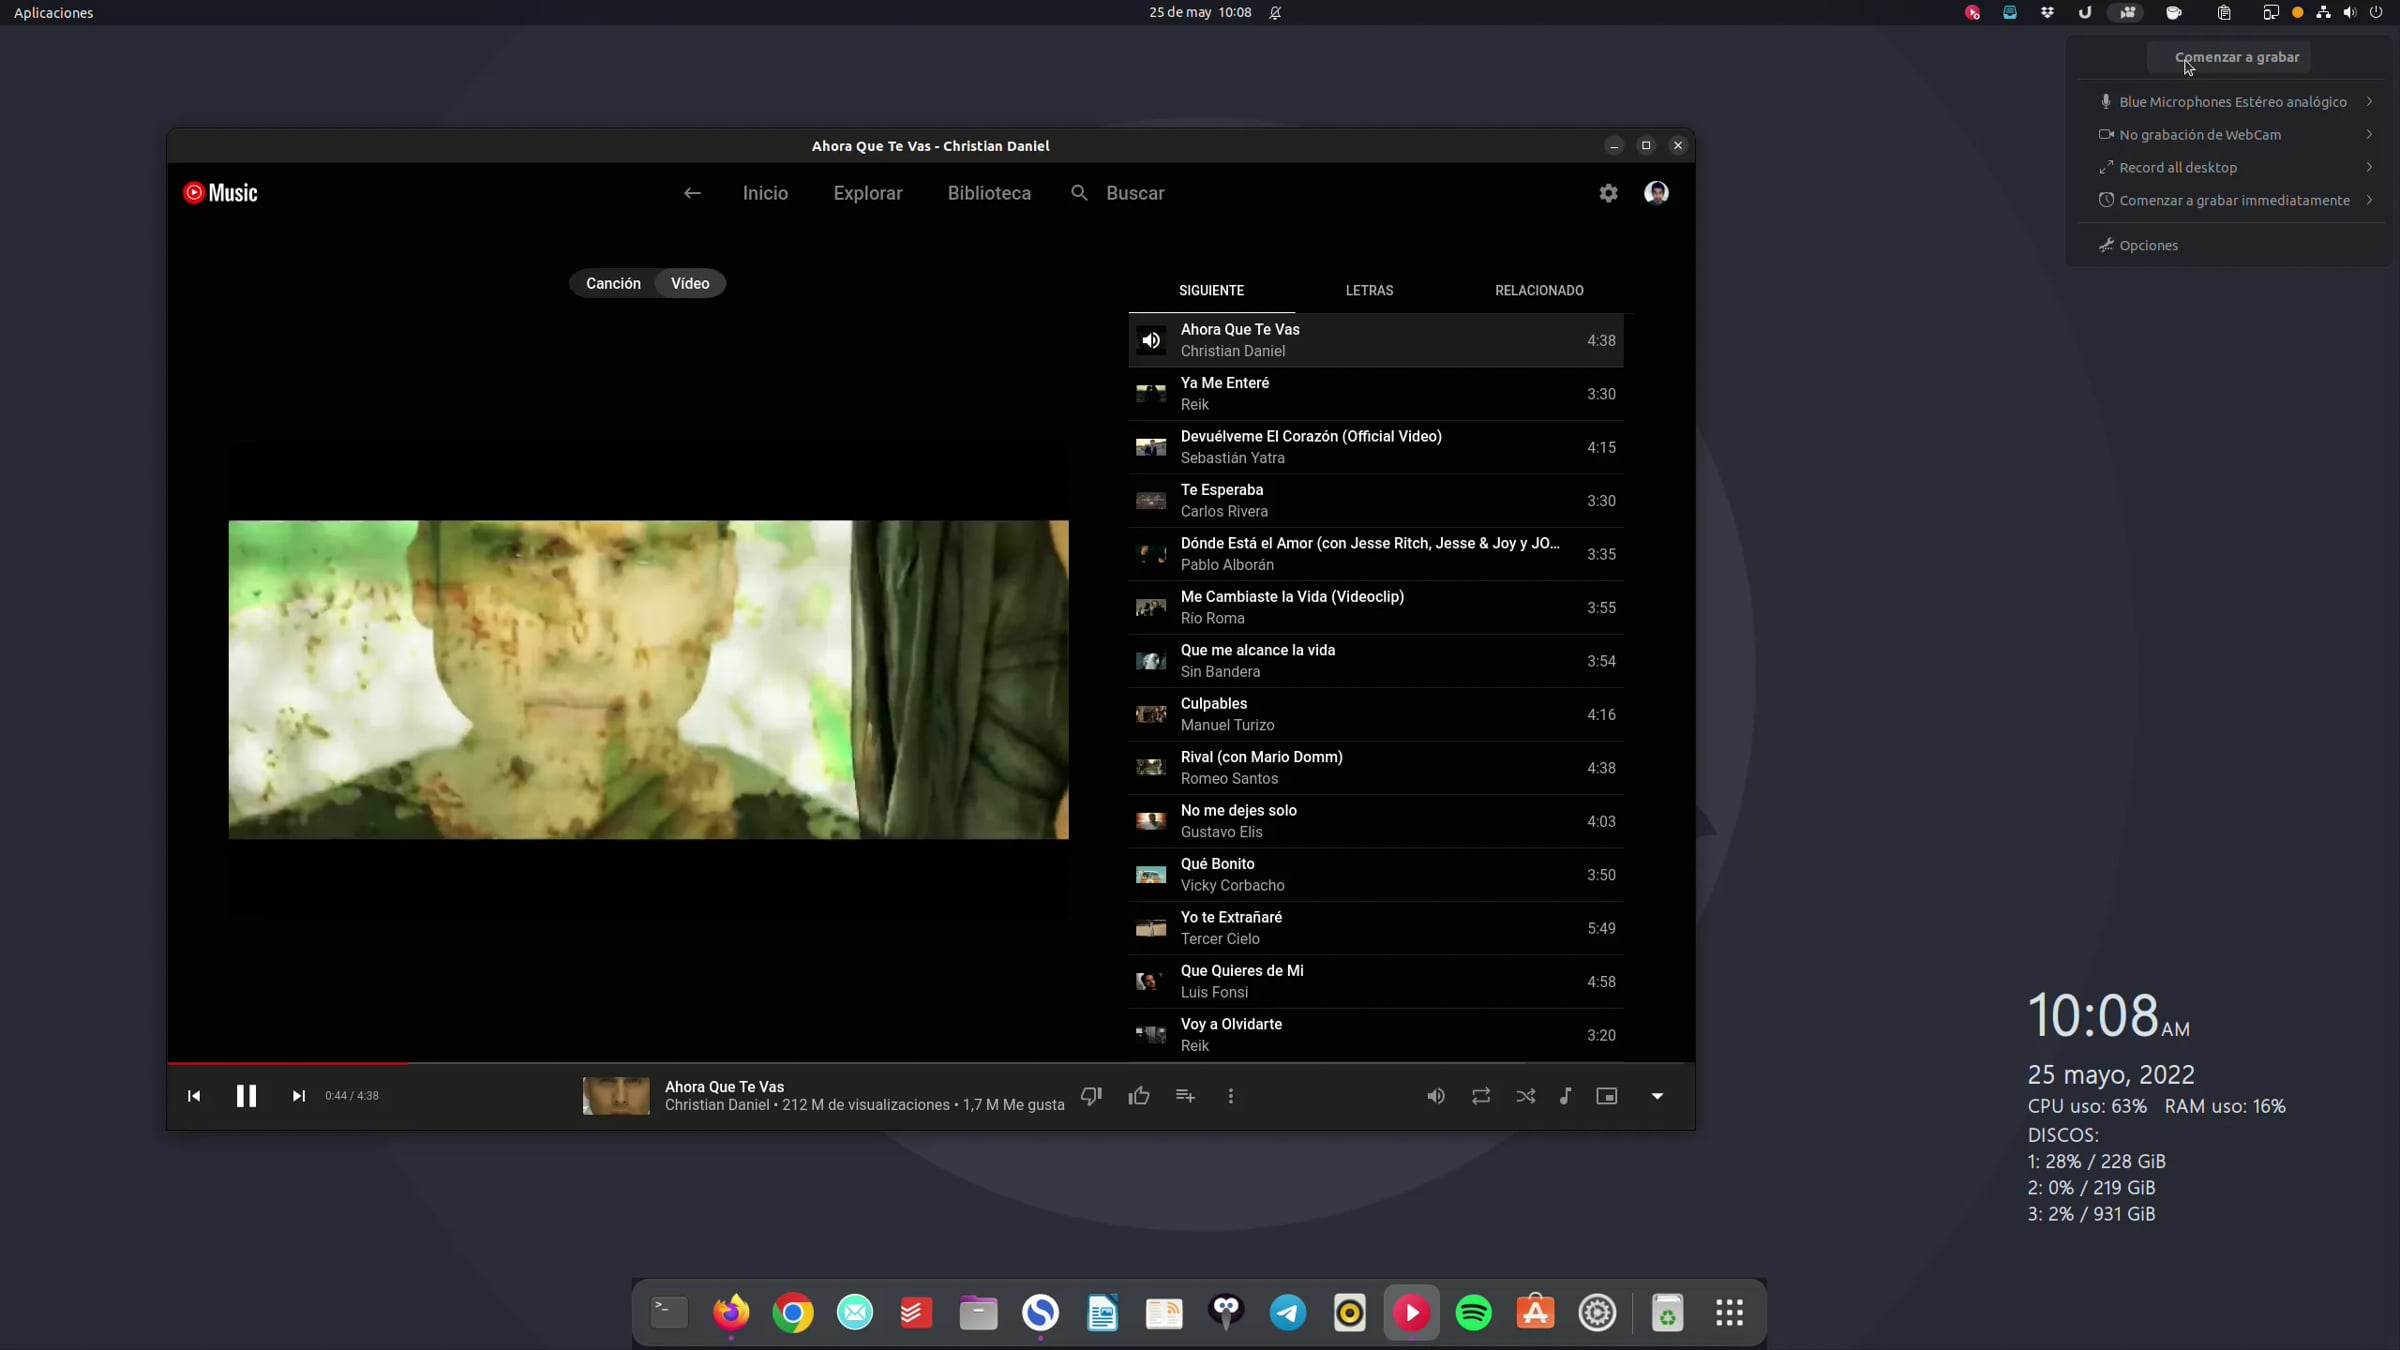
Task: Expand Comenzar a grabar inmediatamente submenu
Action: tap(2234, 201)
